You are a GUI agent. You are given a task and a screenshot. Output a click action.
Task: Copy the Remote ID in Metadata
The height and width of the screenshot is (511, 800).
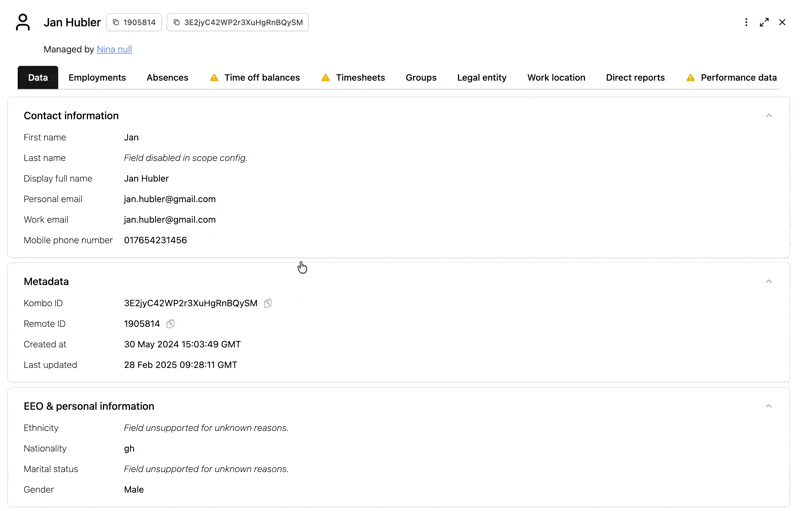pyautogui.click(x=170, y=324)
